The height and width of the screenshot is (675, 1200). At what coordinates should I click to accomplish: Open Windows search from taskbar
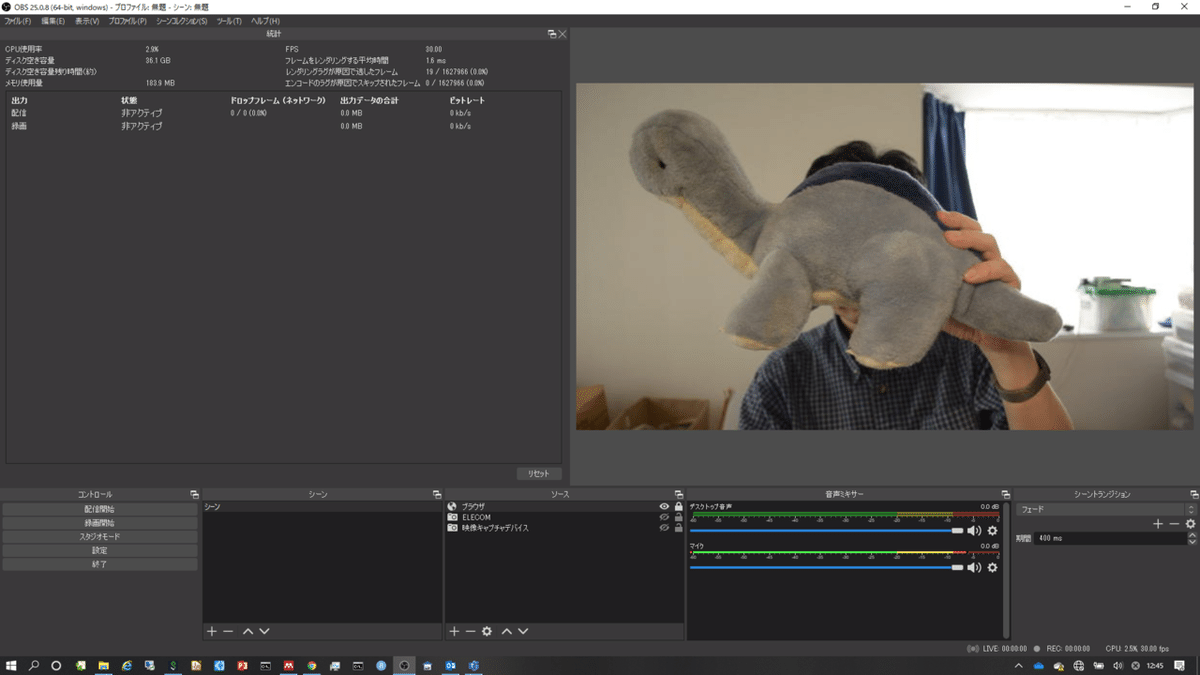(x=34, y=665)
